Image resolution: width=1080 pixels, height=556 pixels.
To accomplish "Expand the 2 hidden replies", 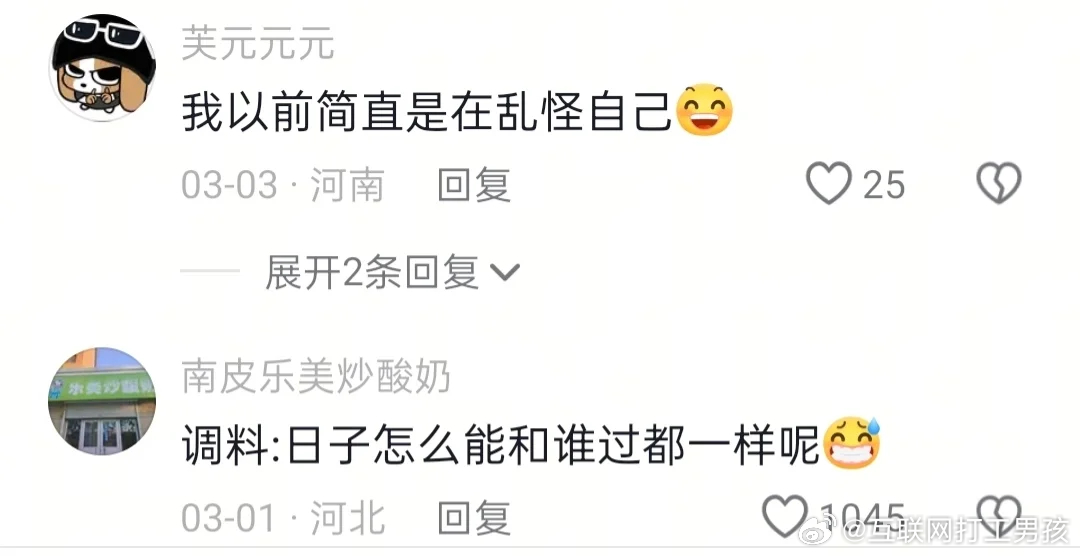I will pyautogui.click(x=391, y=271).
